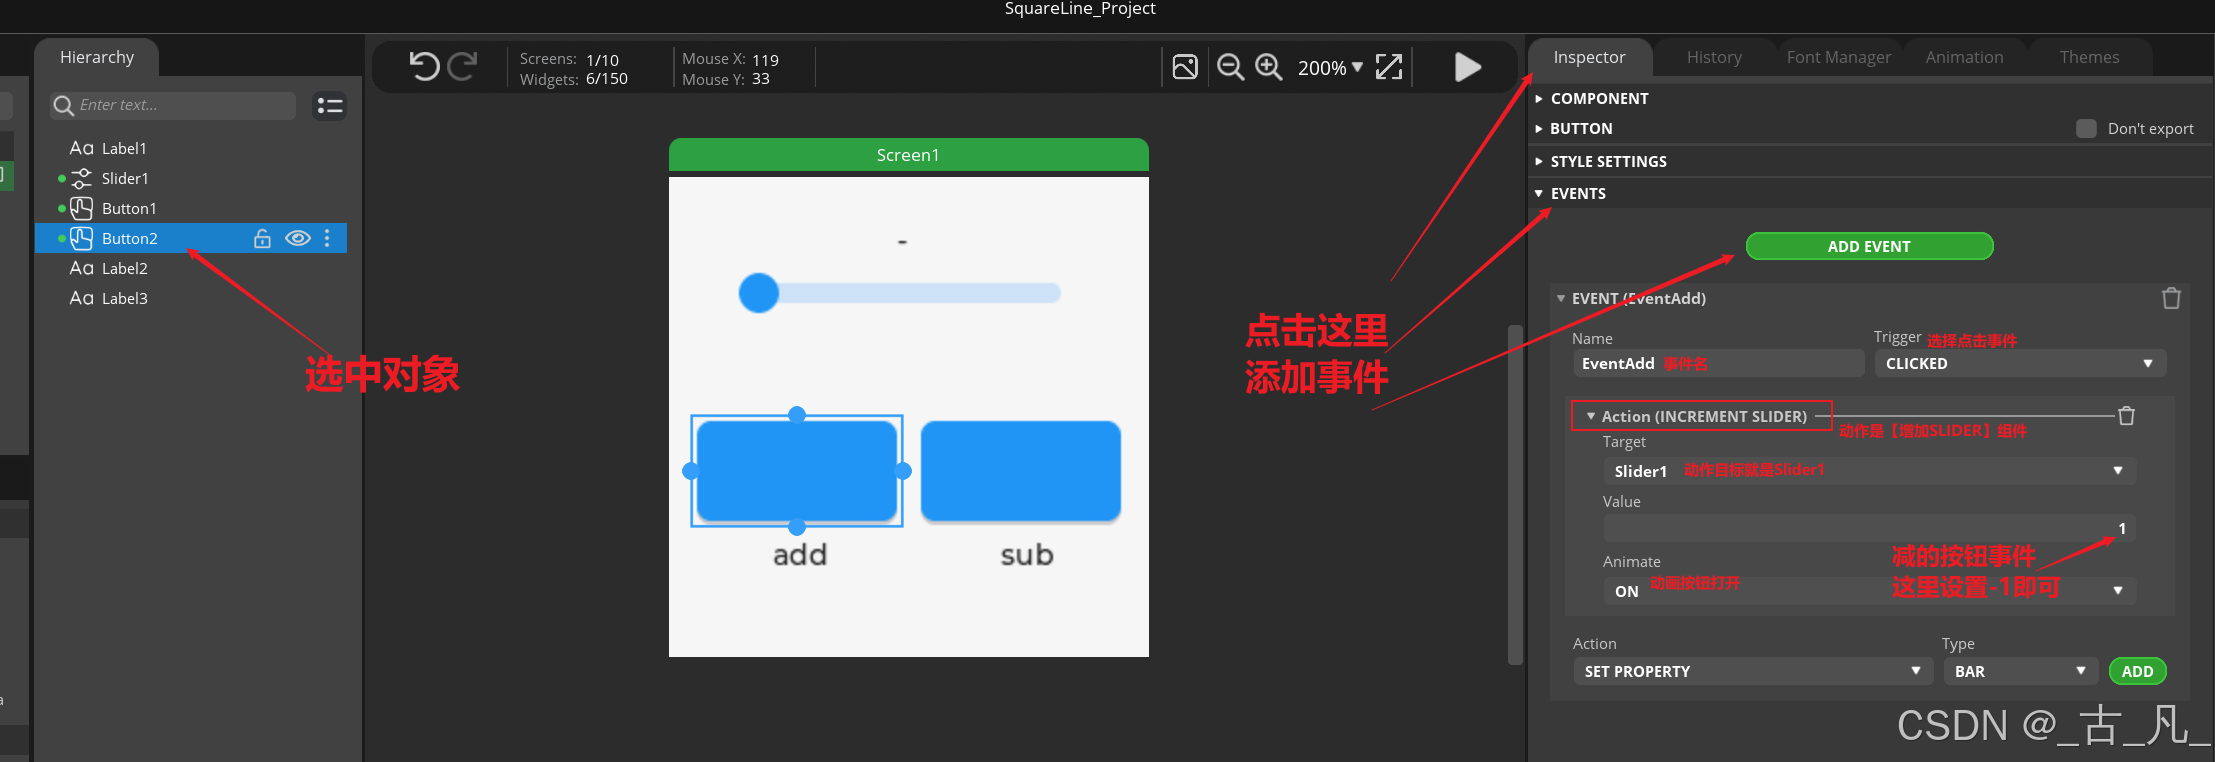
Task: Undo the last action
Action: (424, 66)
